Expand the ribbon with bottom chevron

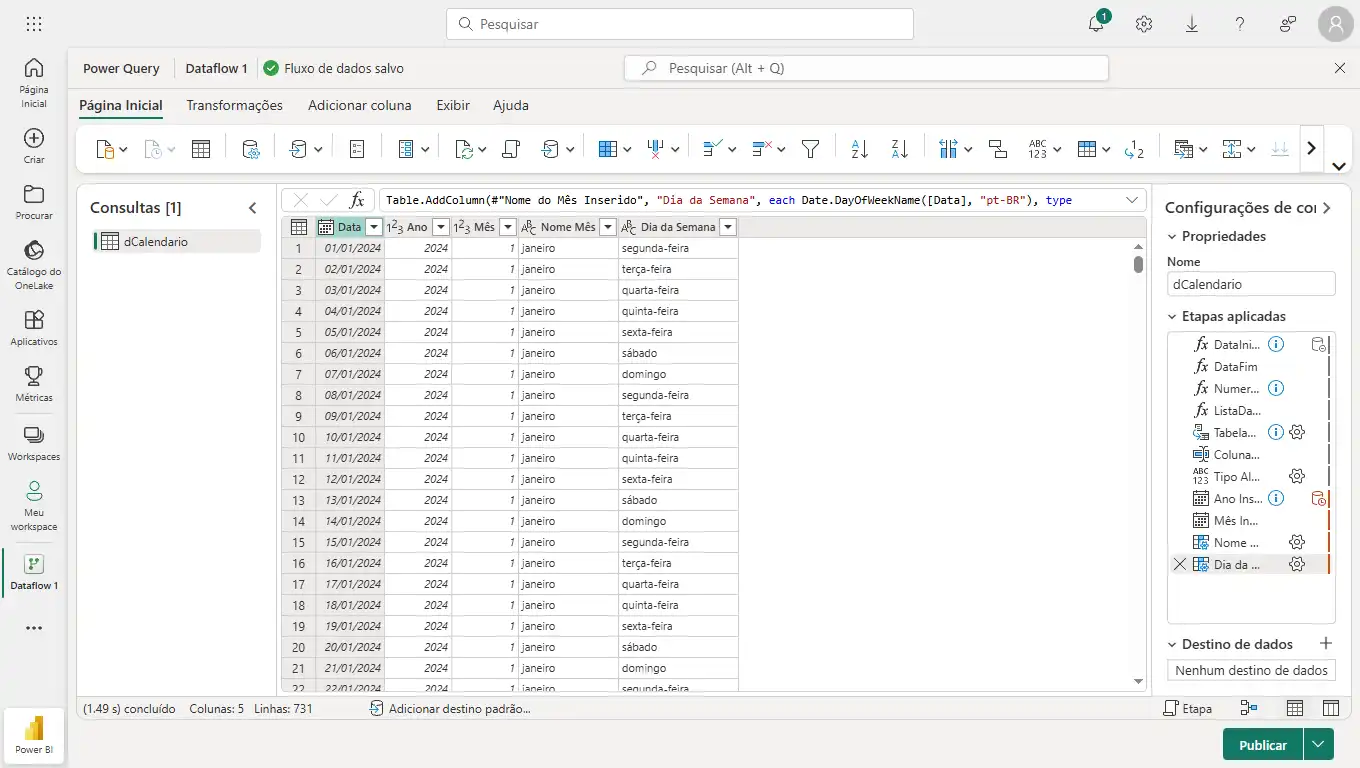[x=1339, y=166]
